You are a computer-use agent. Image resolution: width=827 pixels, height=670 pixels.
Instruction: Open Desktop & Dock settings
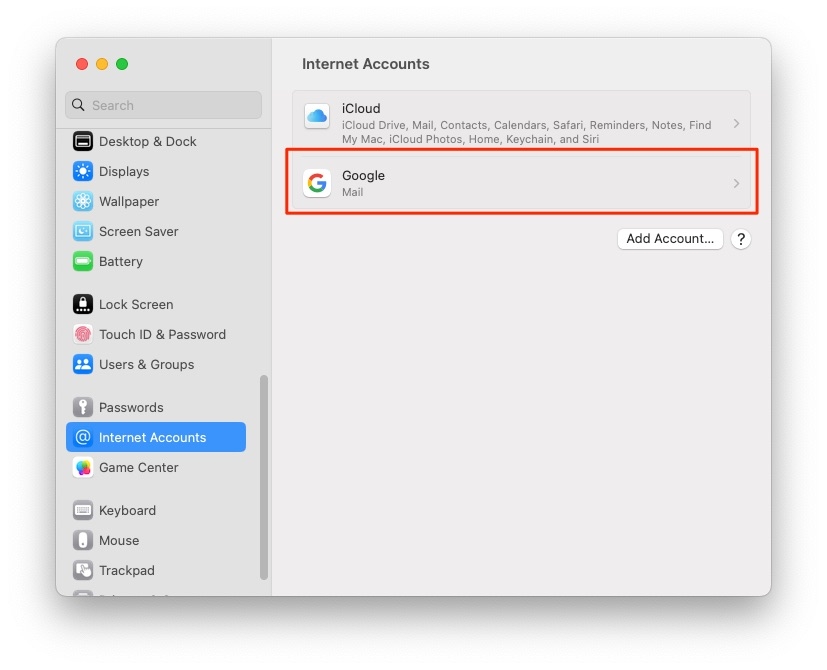pyautogui.click(x=148, y=141)
